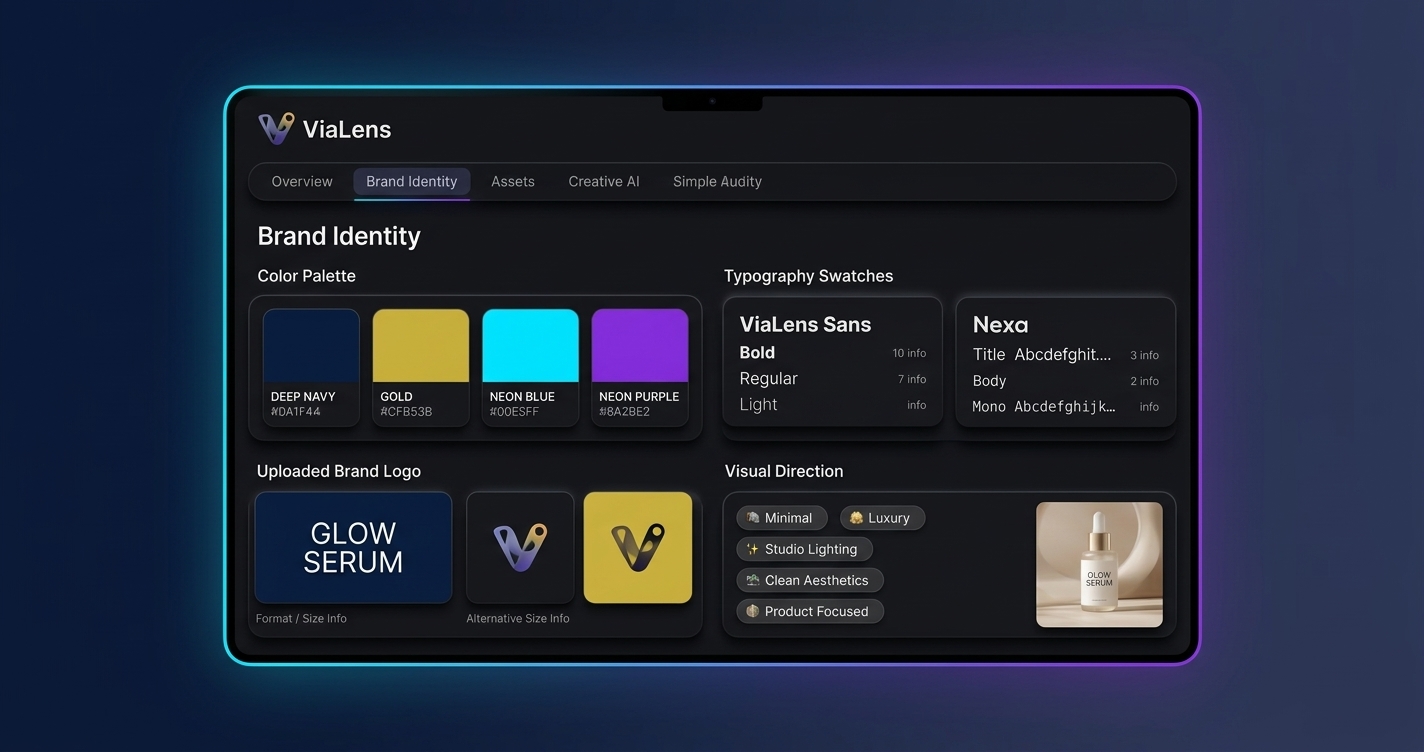Open the GLOW SERUM logo thumbnail

(353, 547)
